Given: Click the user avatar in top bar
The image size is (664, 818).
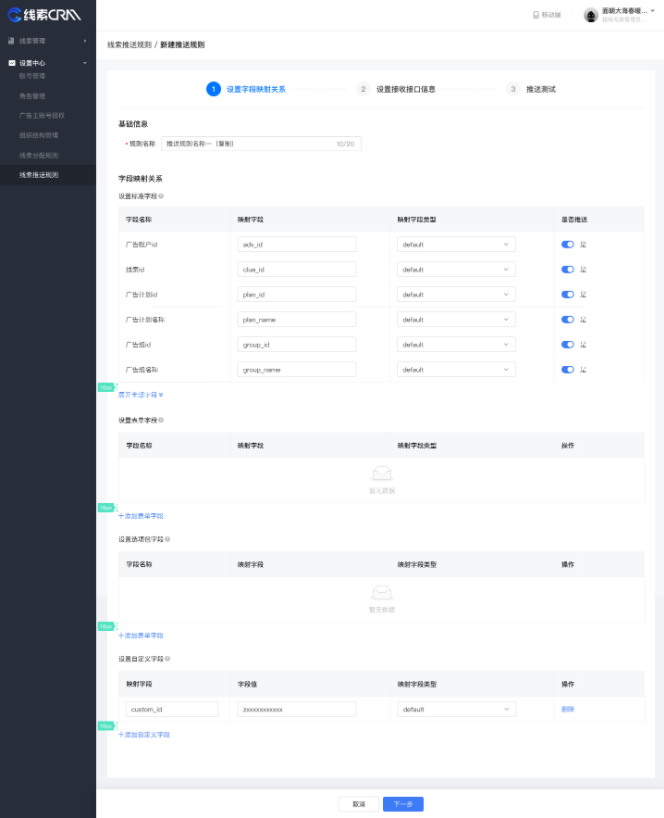Looking at the screenshot, I should 591,15.
